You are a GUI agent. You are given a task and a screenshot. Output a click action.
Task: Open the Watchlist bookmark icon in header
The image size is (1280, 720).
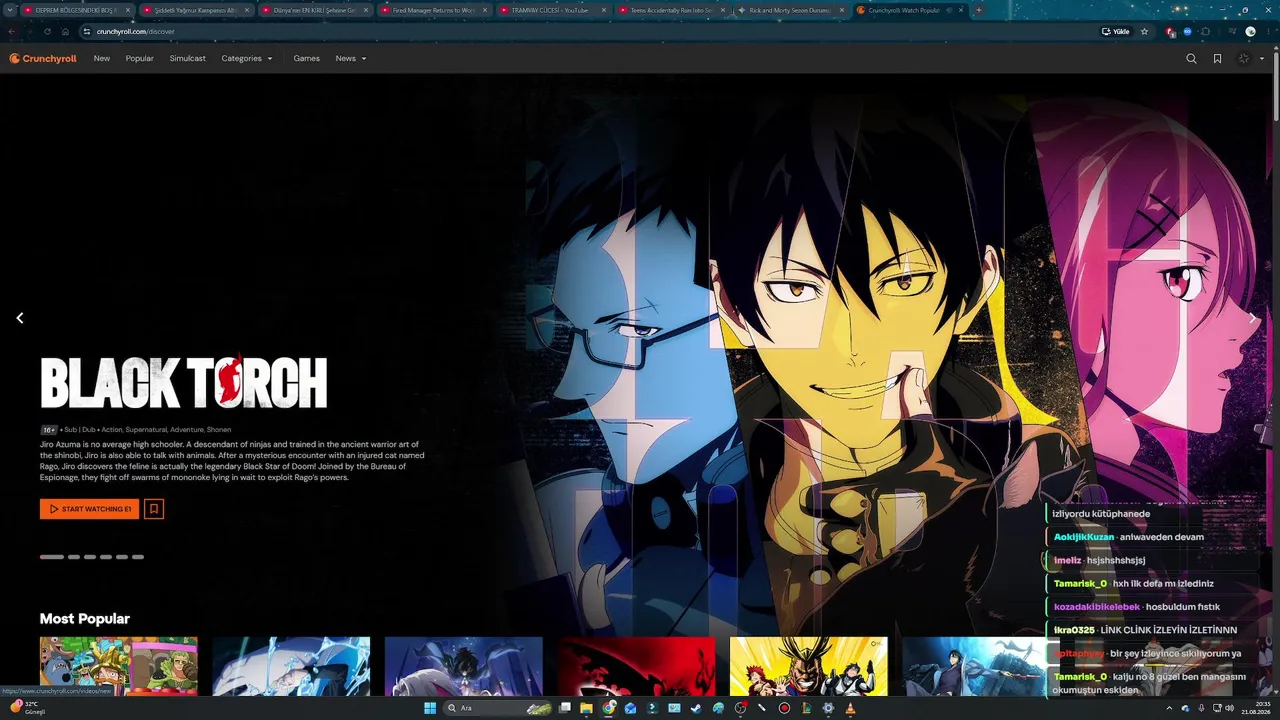(x=1217, y=59)
